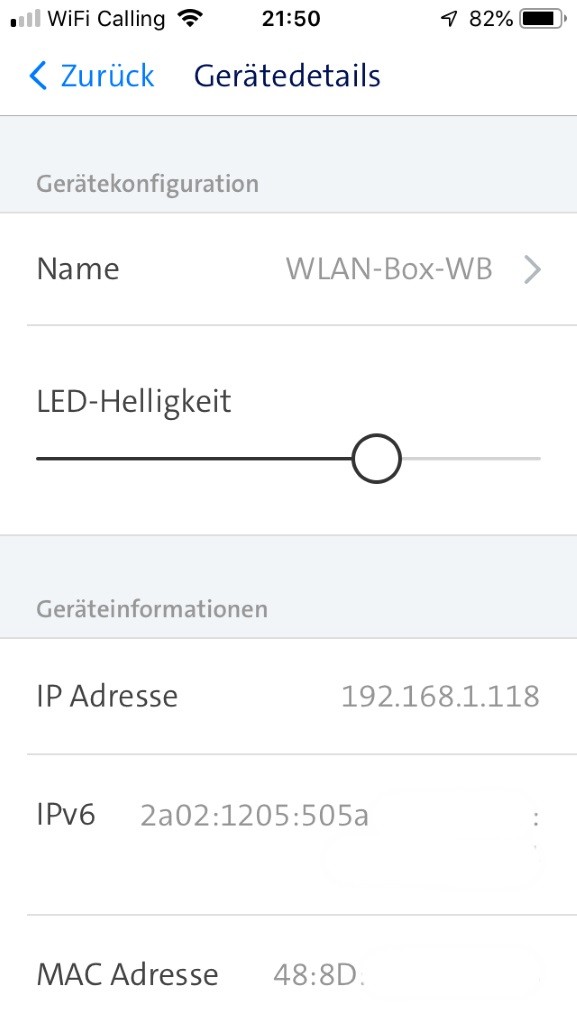Image resolution: width=577 pixels, height=1024 pixels.
Task: Select the IP Adresse value 192.168.1.118
Action: pyautogui.click(x=441, y=695)
